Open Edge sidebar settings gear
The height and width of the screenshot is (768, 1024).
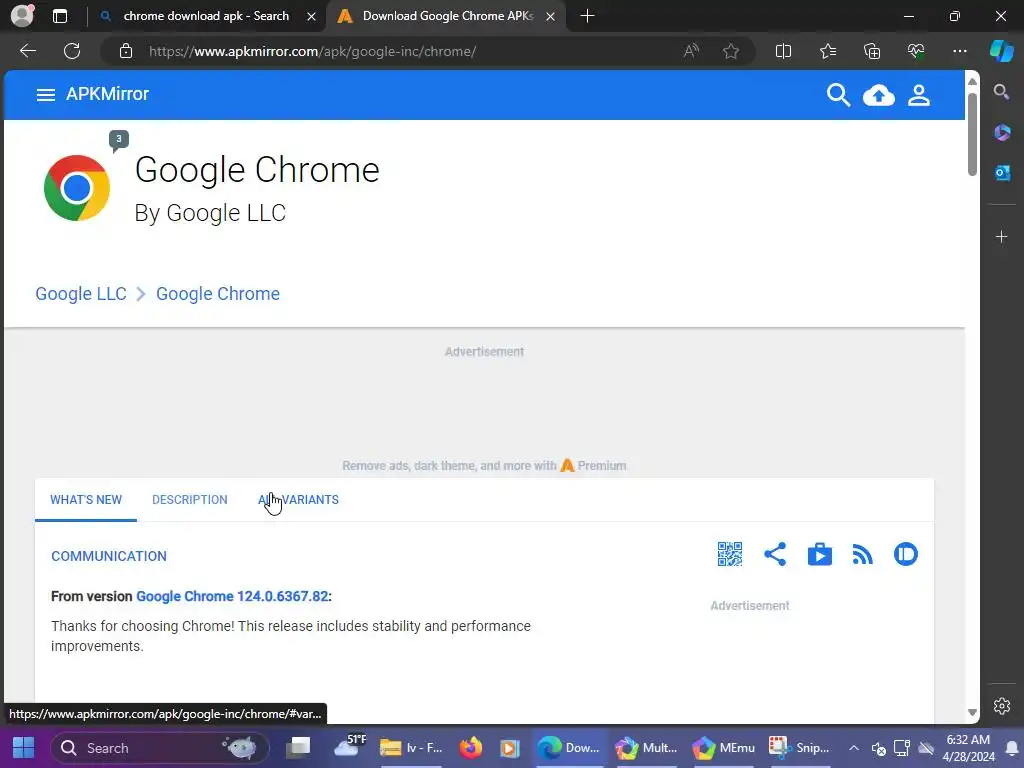tap(1001, 706)
